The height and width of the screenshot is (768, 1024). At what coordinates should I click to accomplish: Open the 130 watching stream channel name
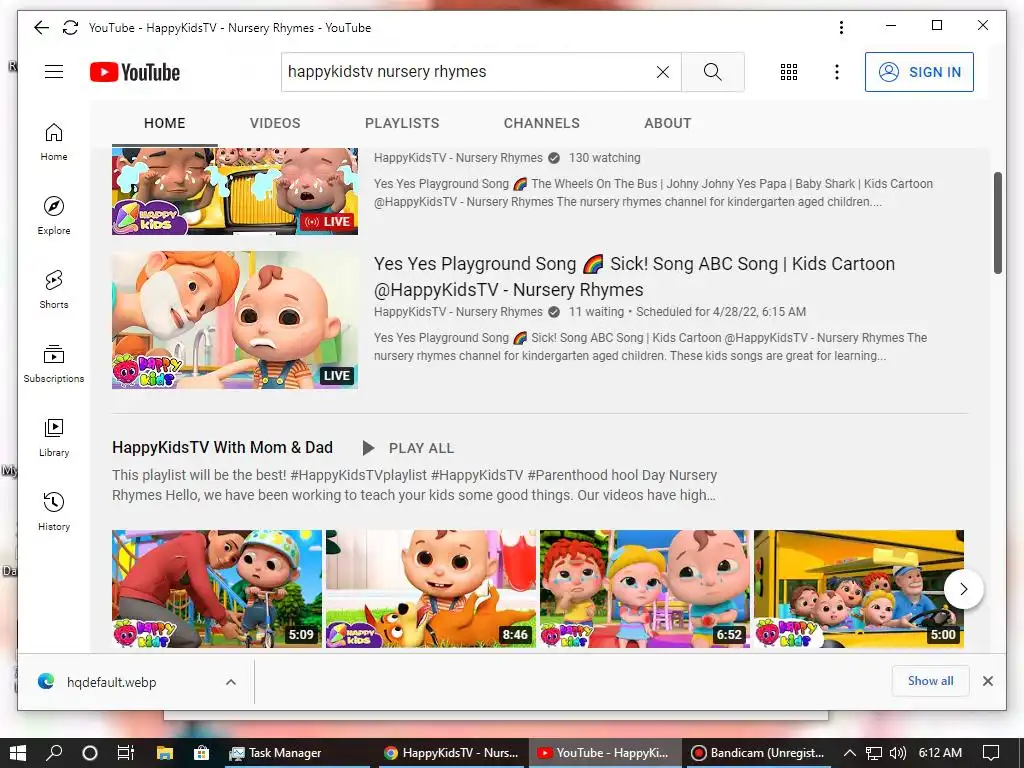458,158
